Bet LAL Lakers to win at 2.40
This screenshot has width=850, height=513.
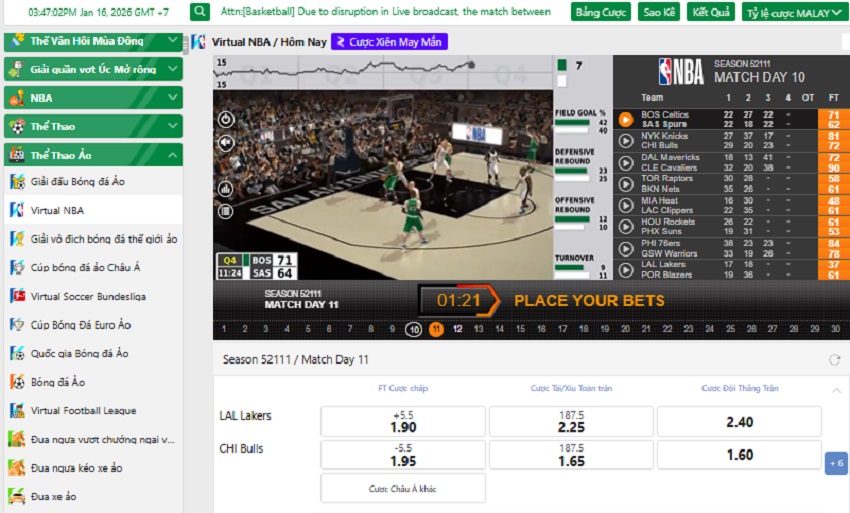tap(739, 421)
